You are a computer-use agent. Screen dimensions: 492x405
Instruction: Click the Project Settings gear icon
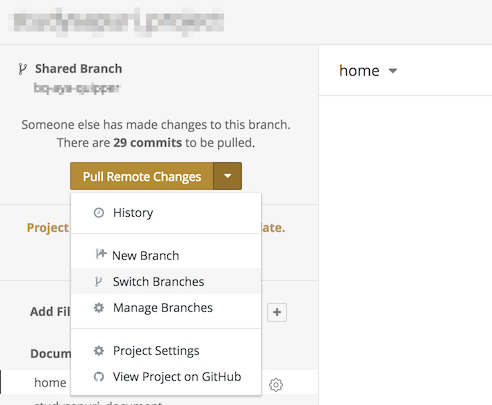click(99, 351)
